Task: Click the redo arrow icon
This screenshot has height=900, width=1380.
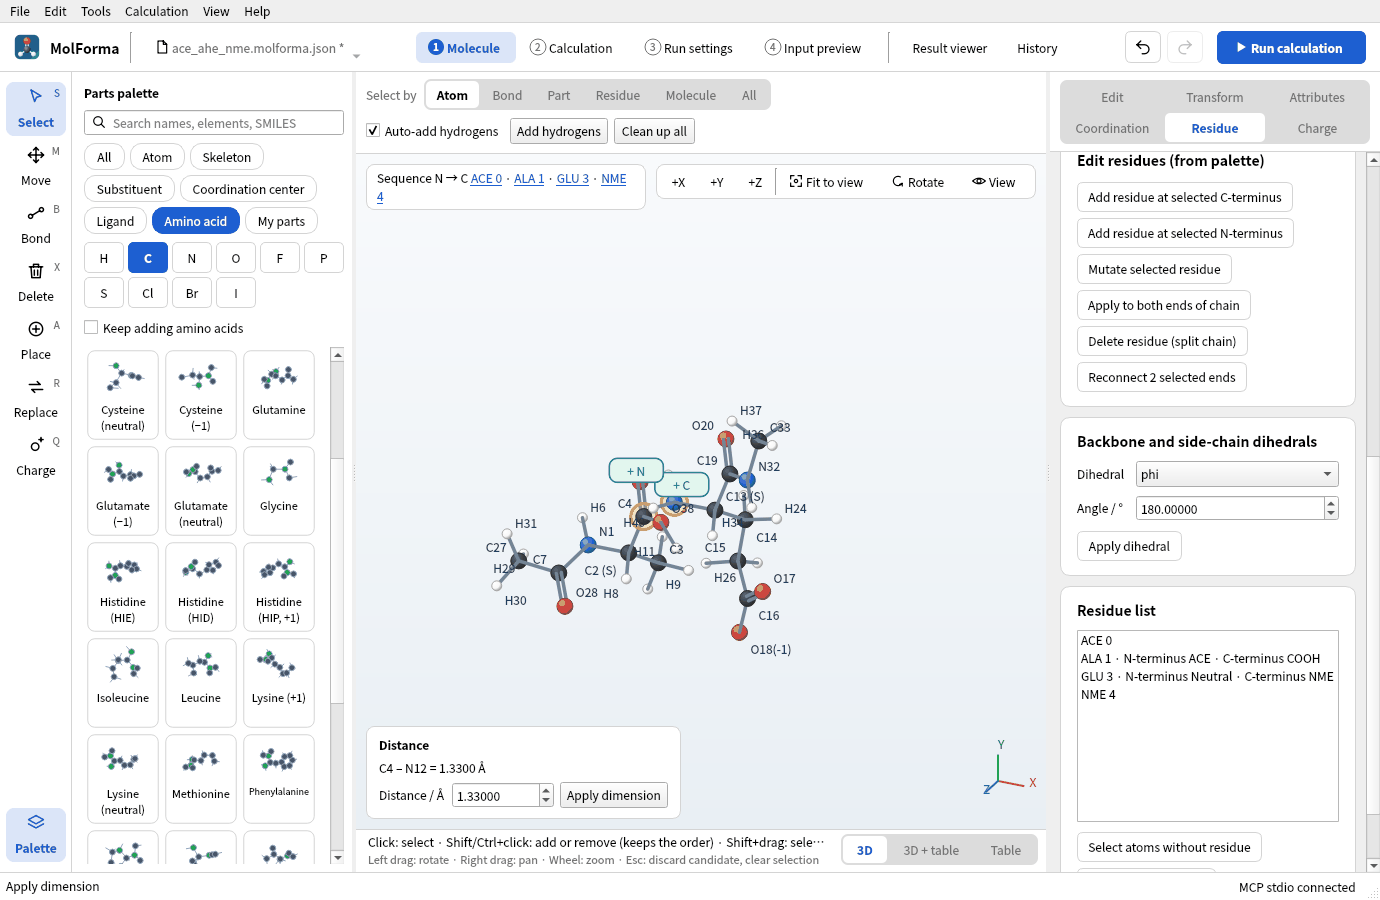Action: click(x=1185, y=48)
